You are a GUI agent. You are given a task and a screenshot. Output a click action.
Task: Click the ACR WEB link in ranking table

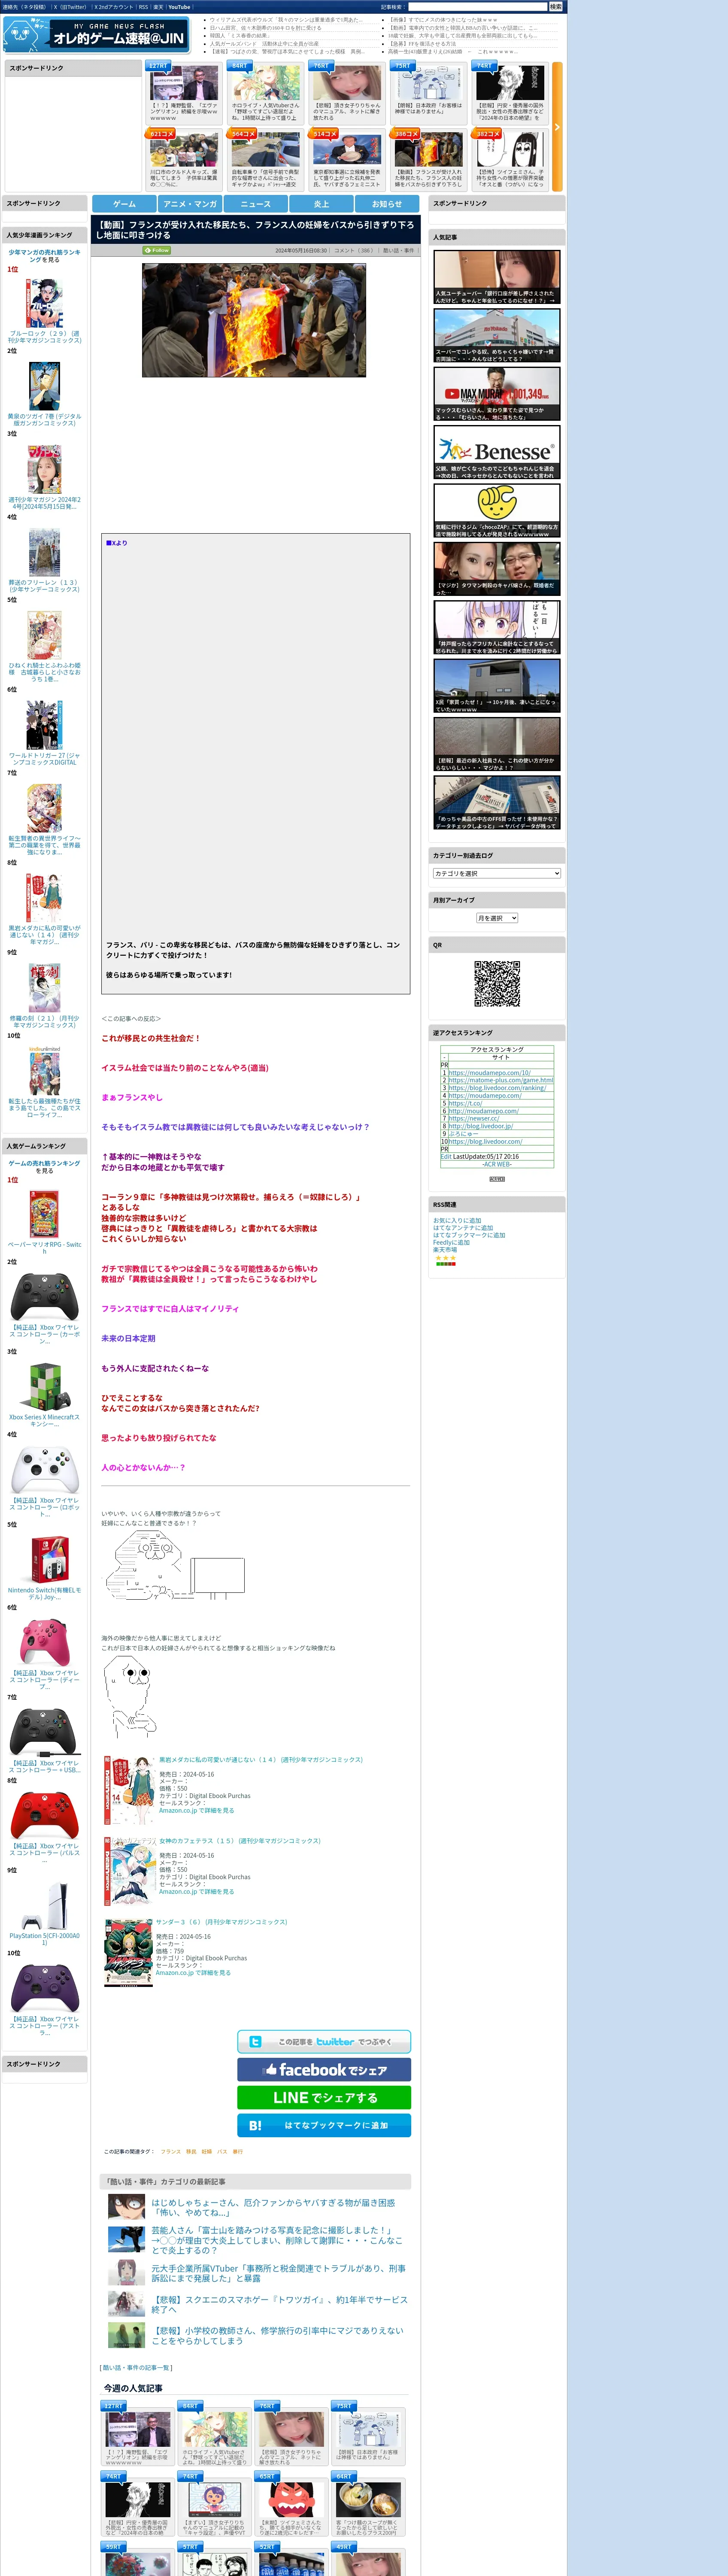coord(497,1164)
